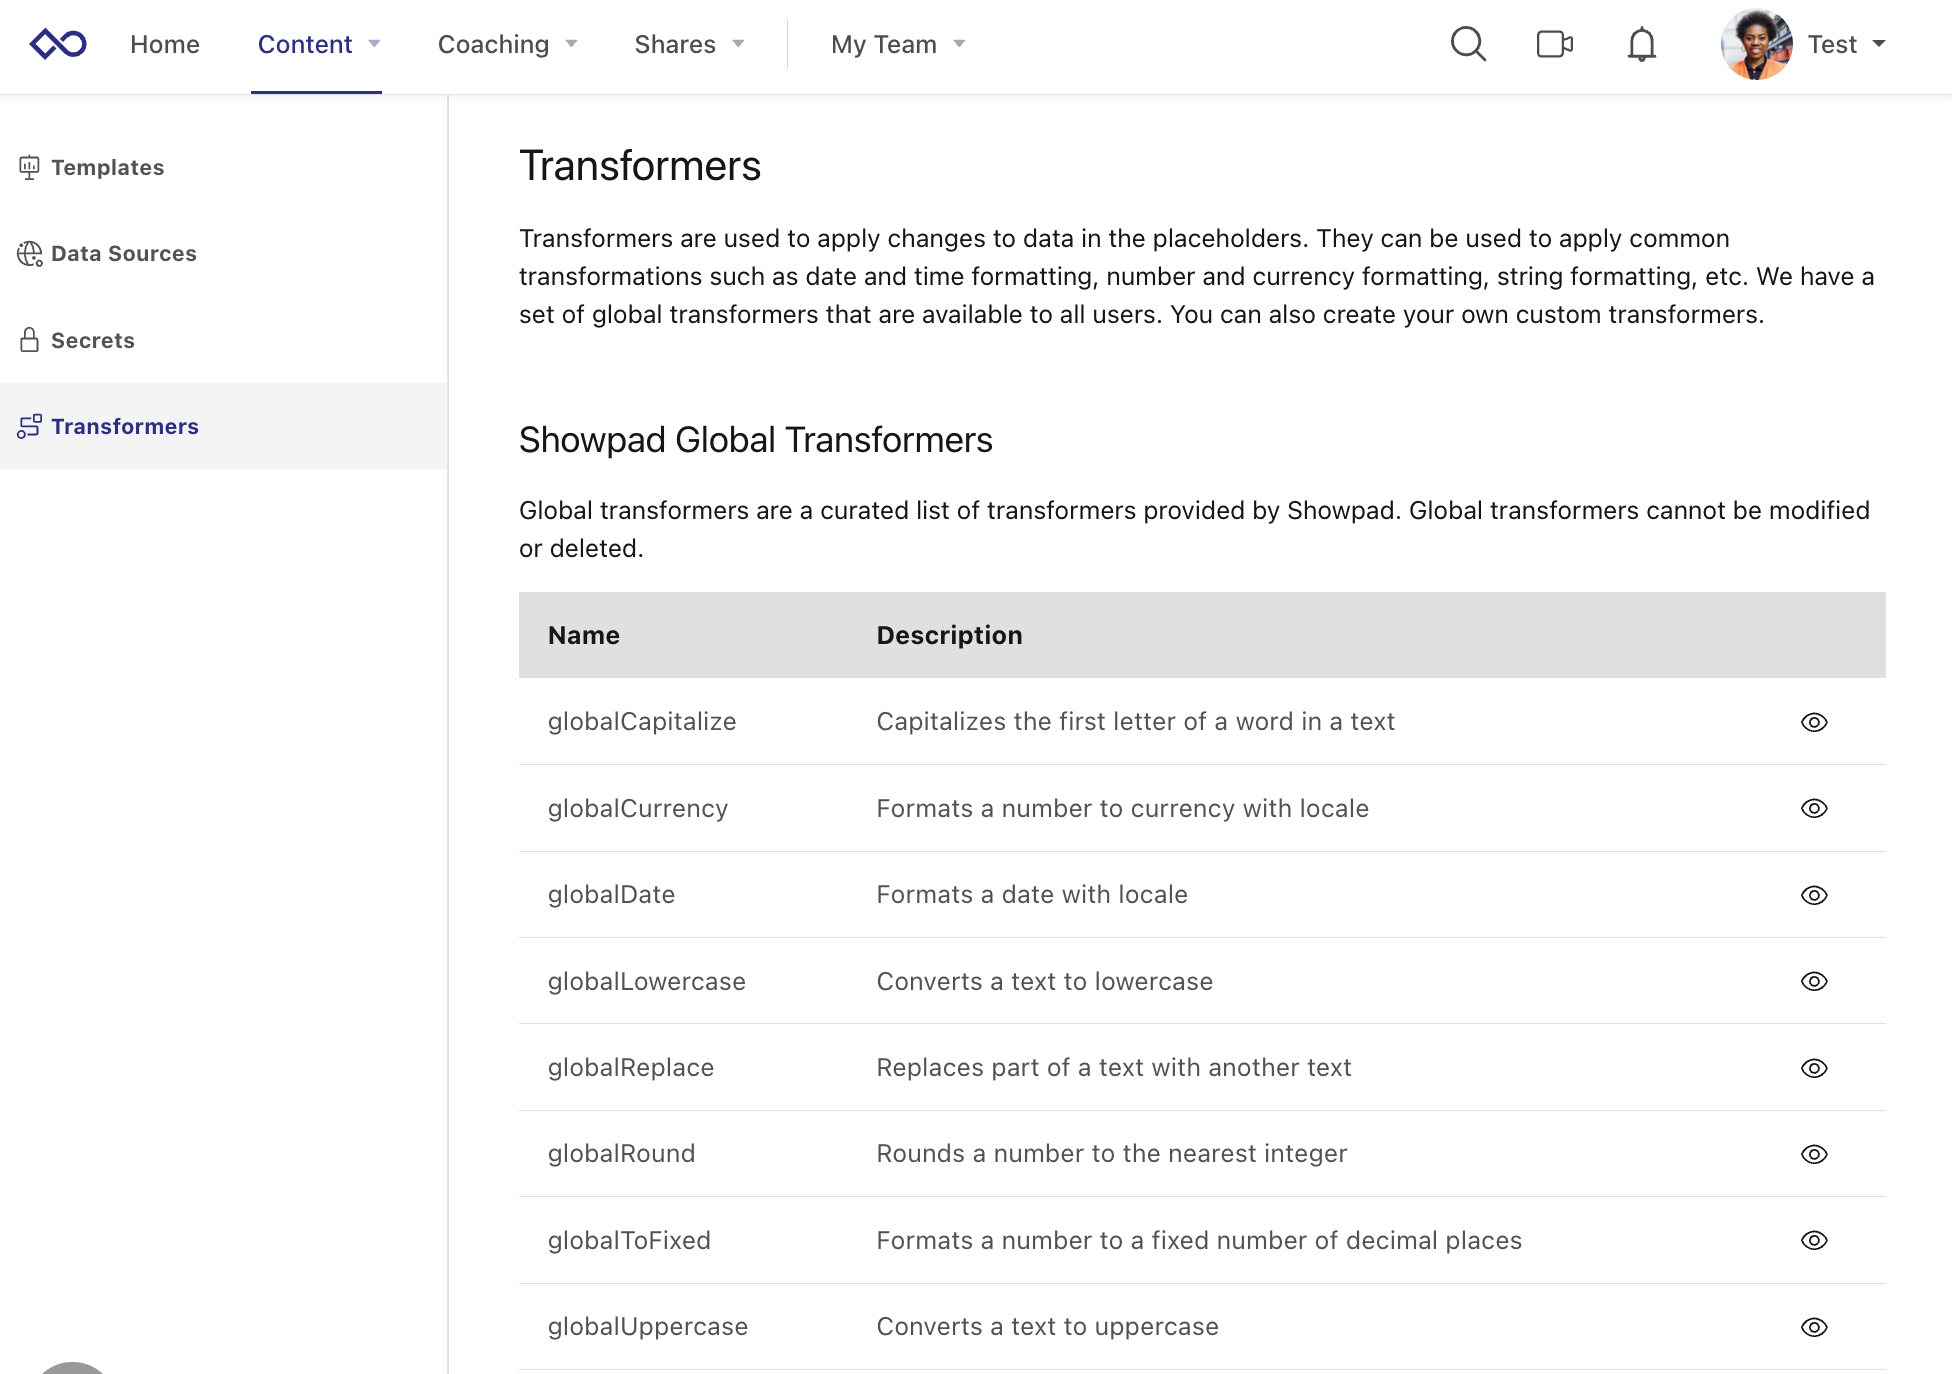Click the Secrets lock icon
The width and height of the screenshot is (1952, 1374).
pos(30,340)
